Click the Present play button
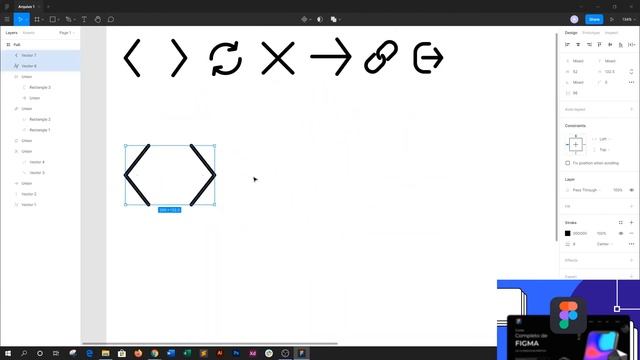The height and width of the screenshot is (360, 640). coord(611,19)
